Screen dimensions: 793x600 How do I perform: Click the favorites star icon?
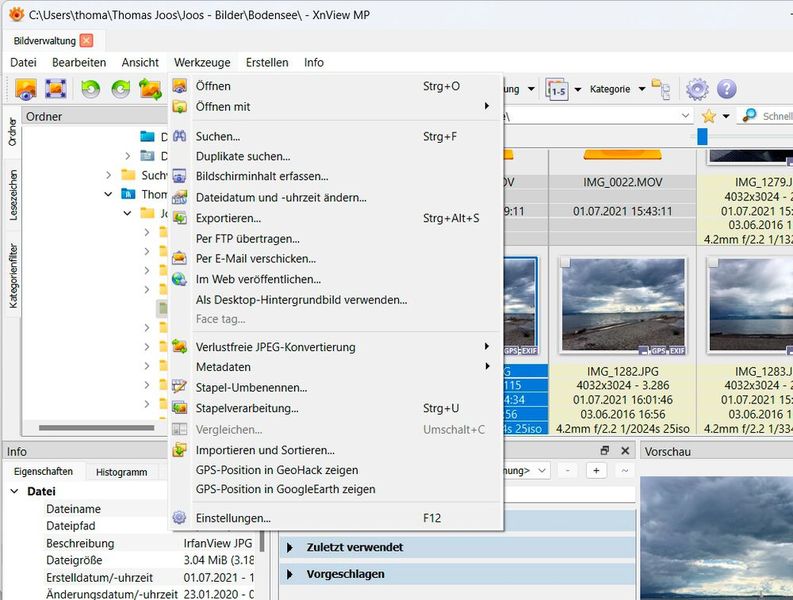(709, 116)
